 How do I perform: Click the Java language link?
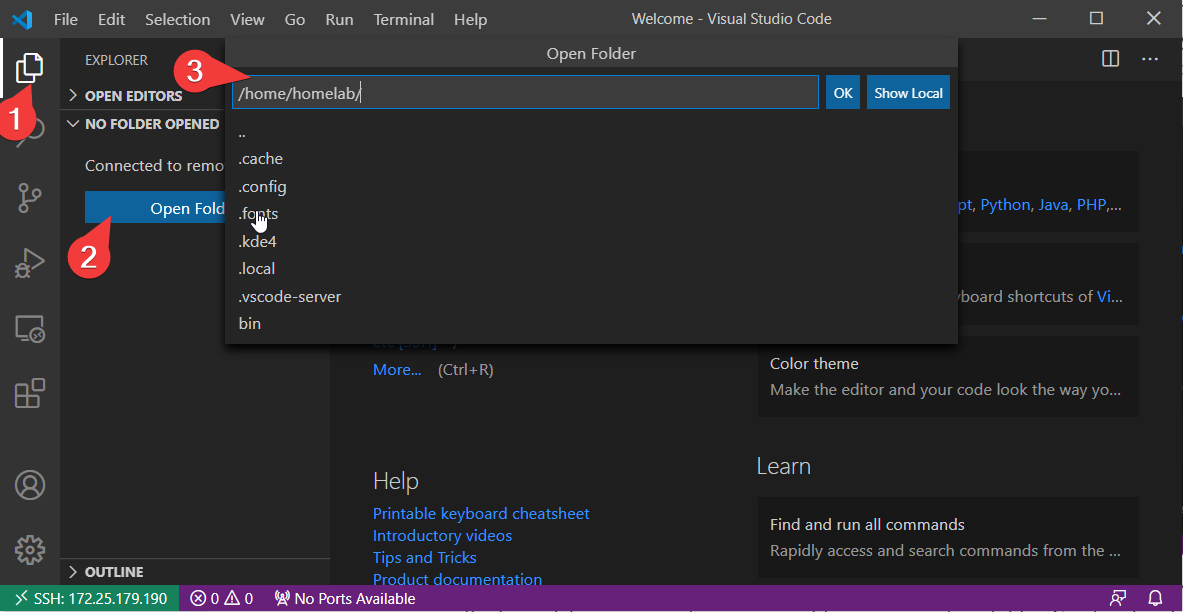[x=1053, y=205]
